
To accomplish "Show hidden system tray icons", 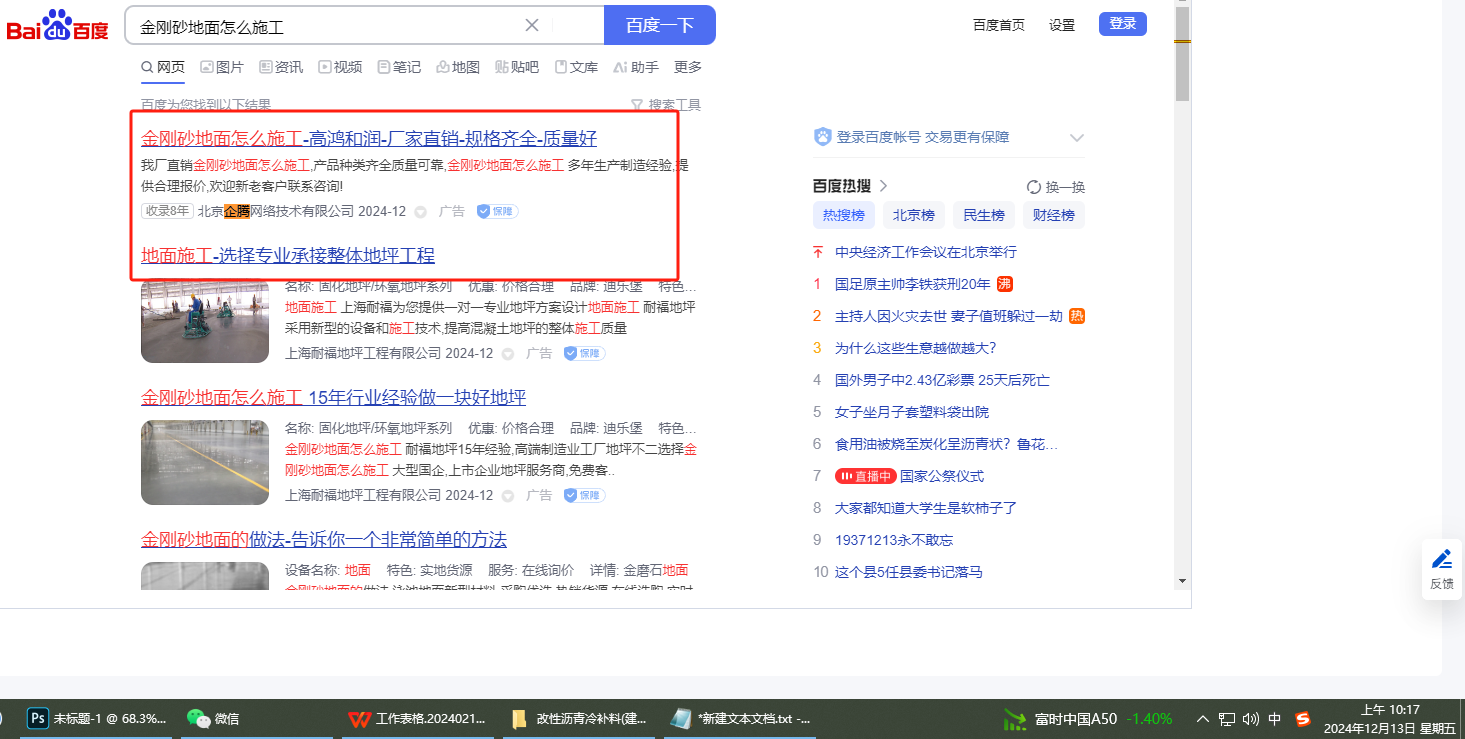I will (x=1203, y=718).
